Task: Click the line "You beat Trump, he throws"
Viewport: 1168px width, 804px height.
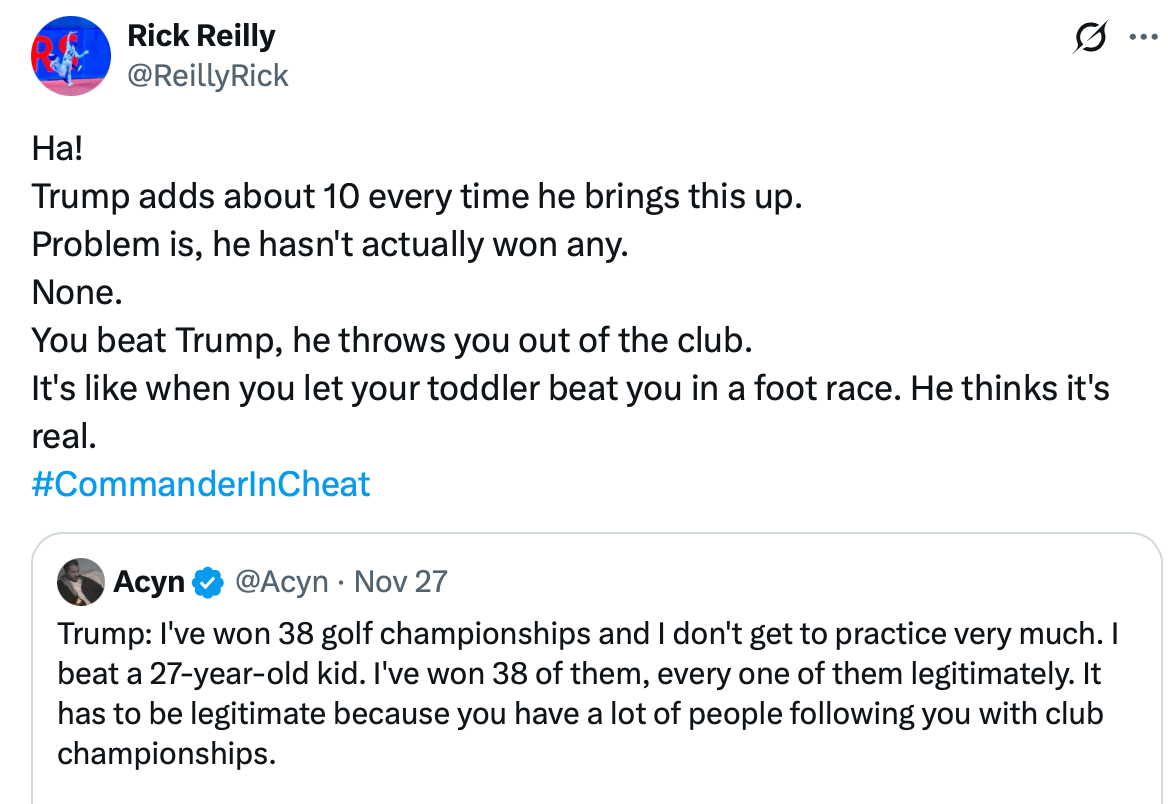Action: point(391,340)
